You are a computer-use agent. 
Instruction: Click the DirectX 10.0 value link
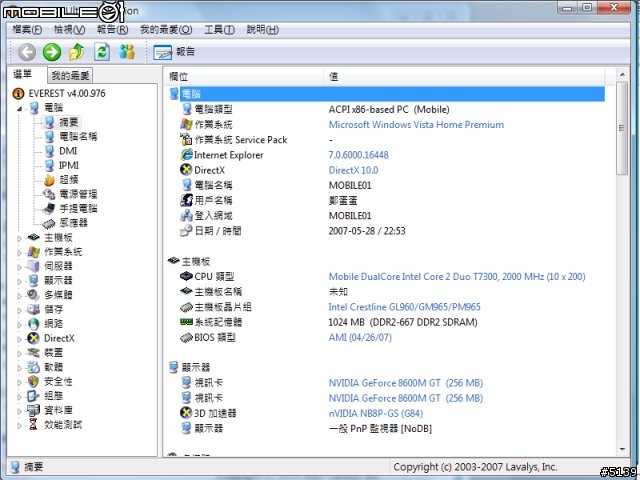tap(353, 170)
